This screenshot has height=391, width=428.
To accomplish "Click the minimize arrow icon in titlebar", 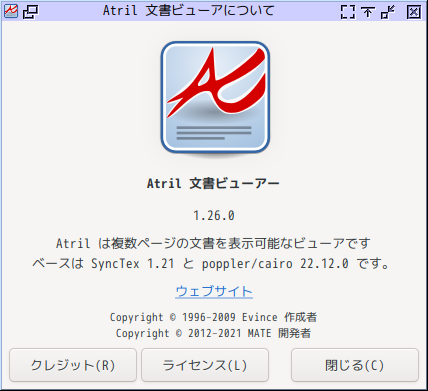I will point(388,12).
